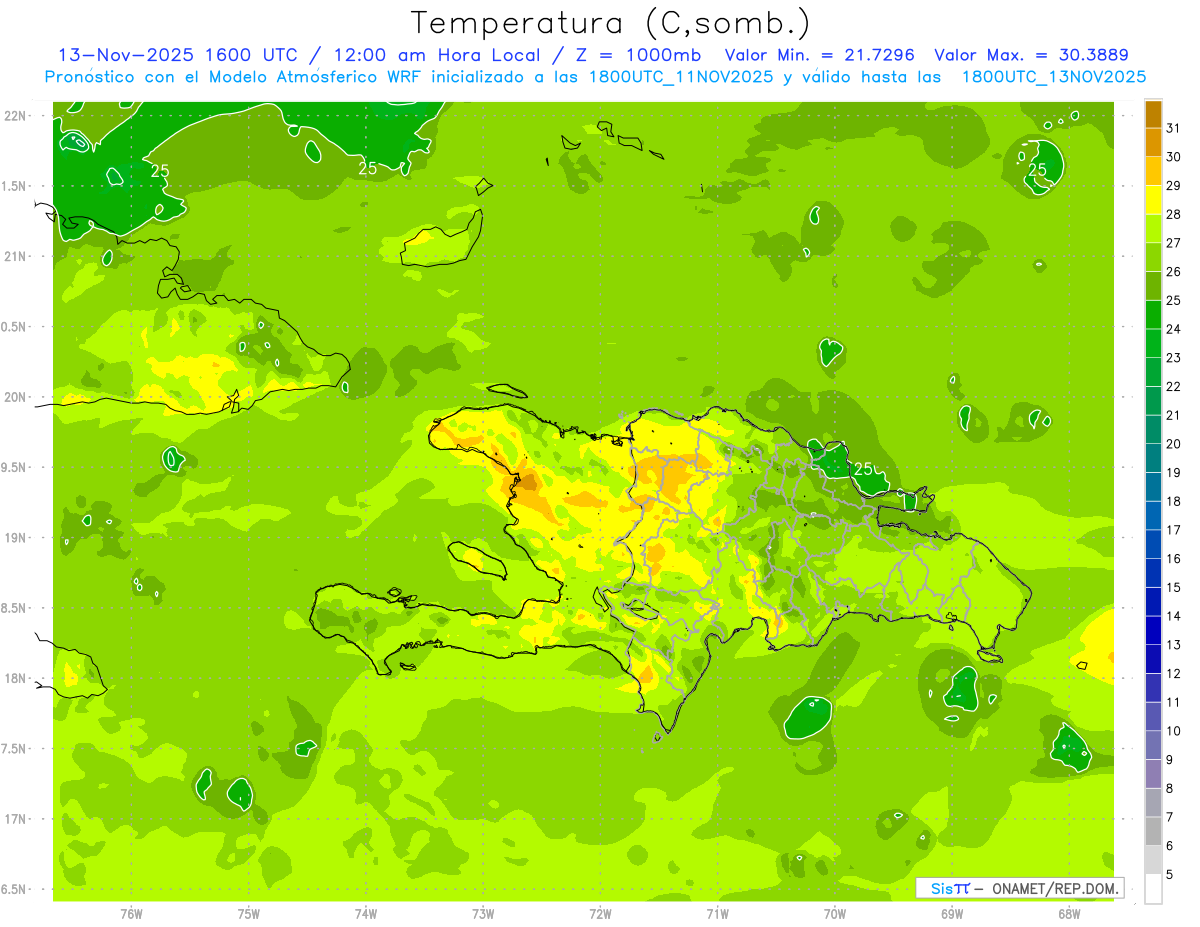Image resolution: width=1200 pixels, height=927 pixels.
Task: Click the "25" contour label near the top-right corner
Action: (x=1037, y=169)
